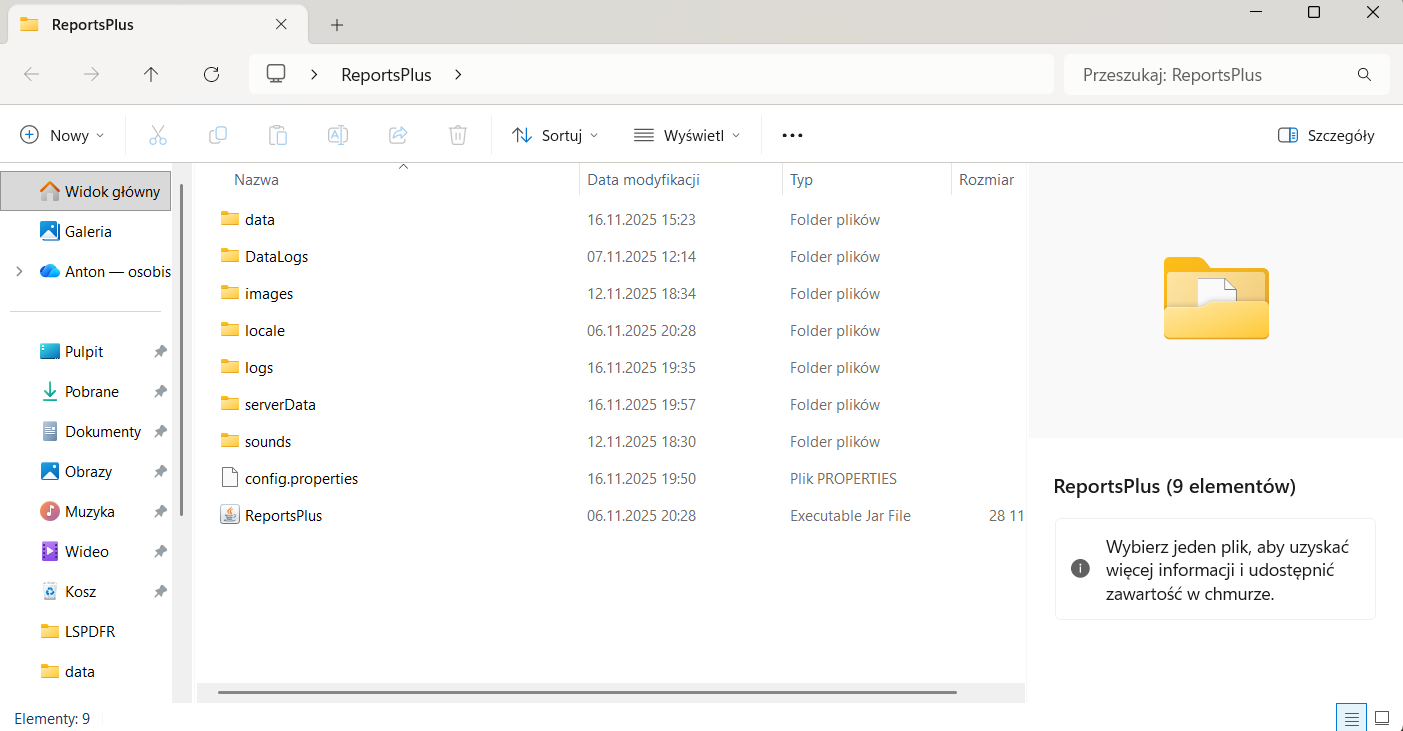Click the sounds folder icon
Viewport: 1403px width, 731px height.
point(230,441)
